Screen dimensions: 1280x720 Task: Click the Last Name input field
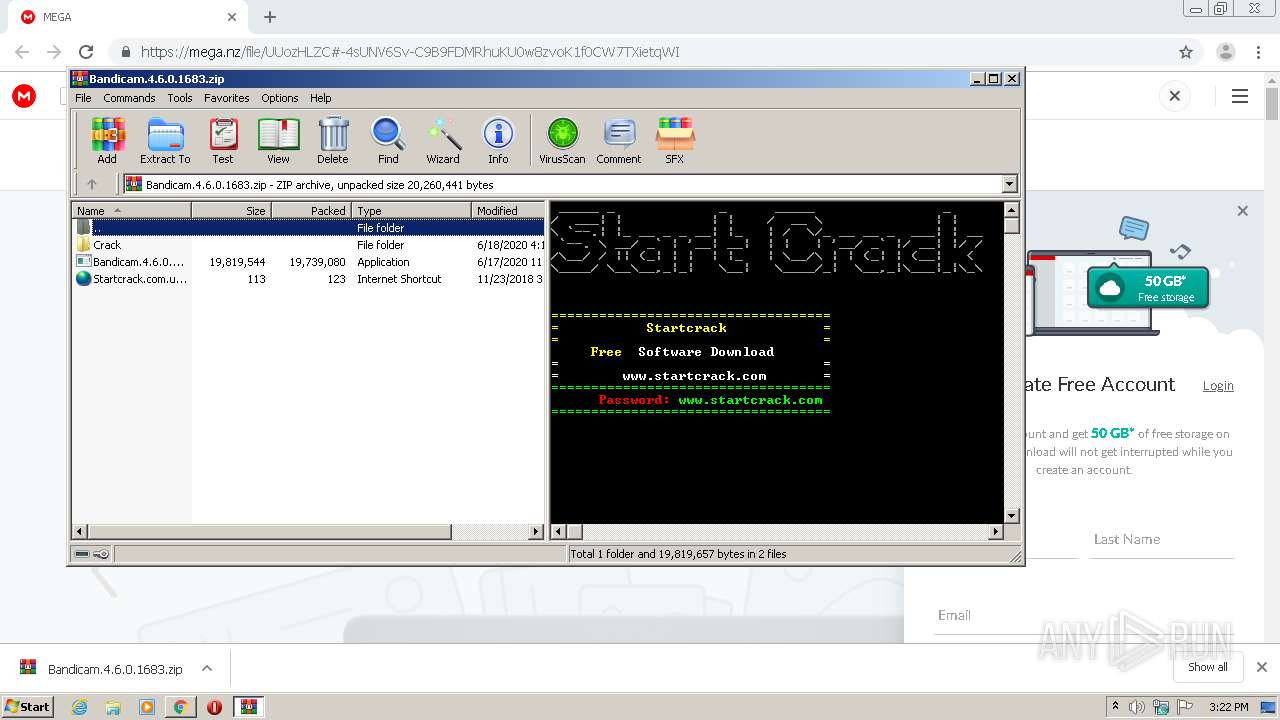pyautogui.click(x=1163, y=539)
